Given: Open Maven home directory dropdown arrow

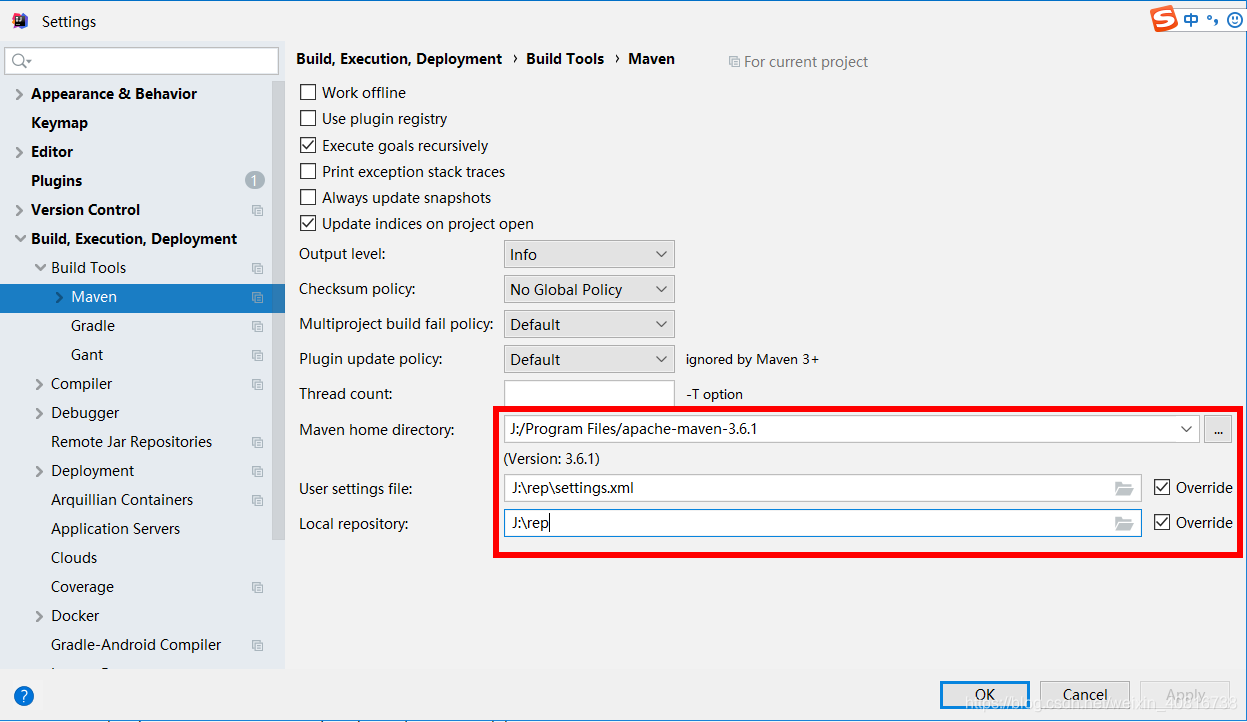Looking at the screenshot, I should pyautogui.click(x=1186, y=429).
